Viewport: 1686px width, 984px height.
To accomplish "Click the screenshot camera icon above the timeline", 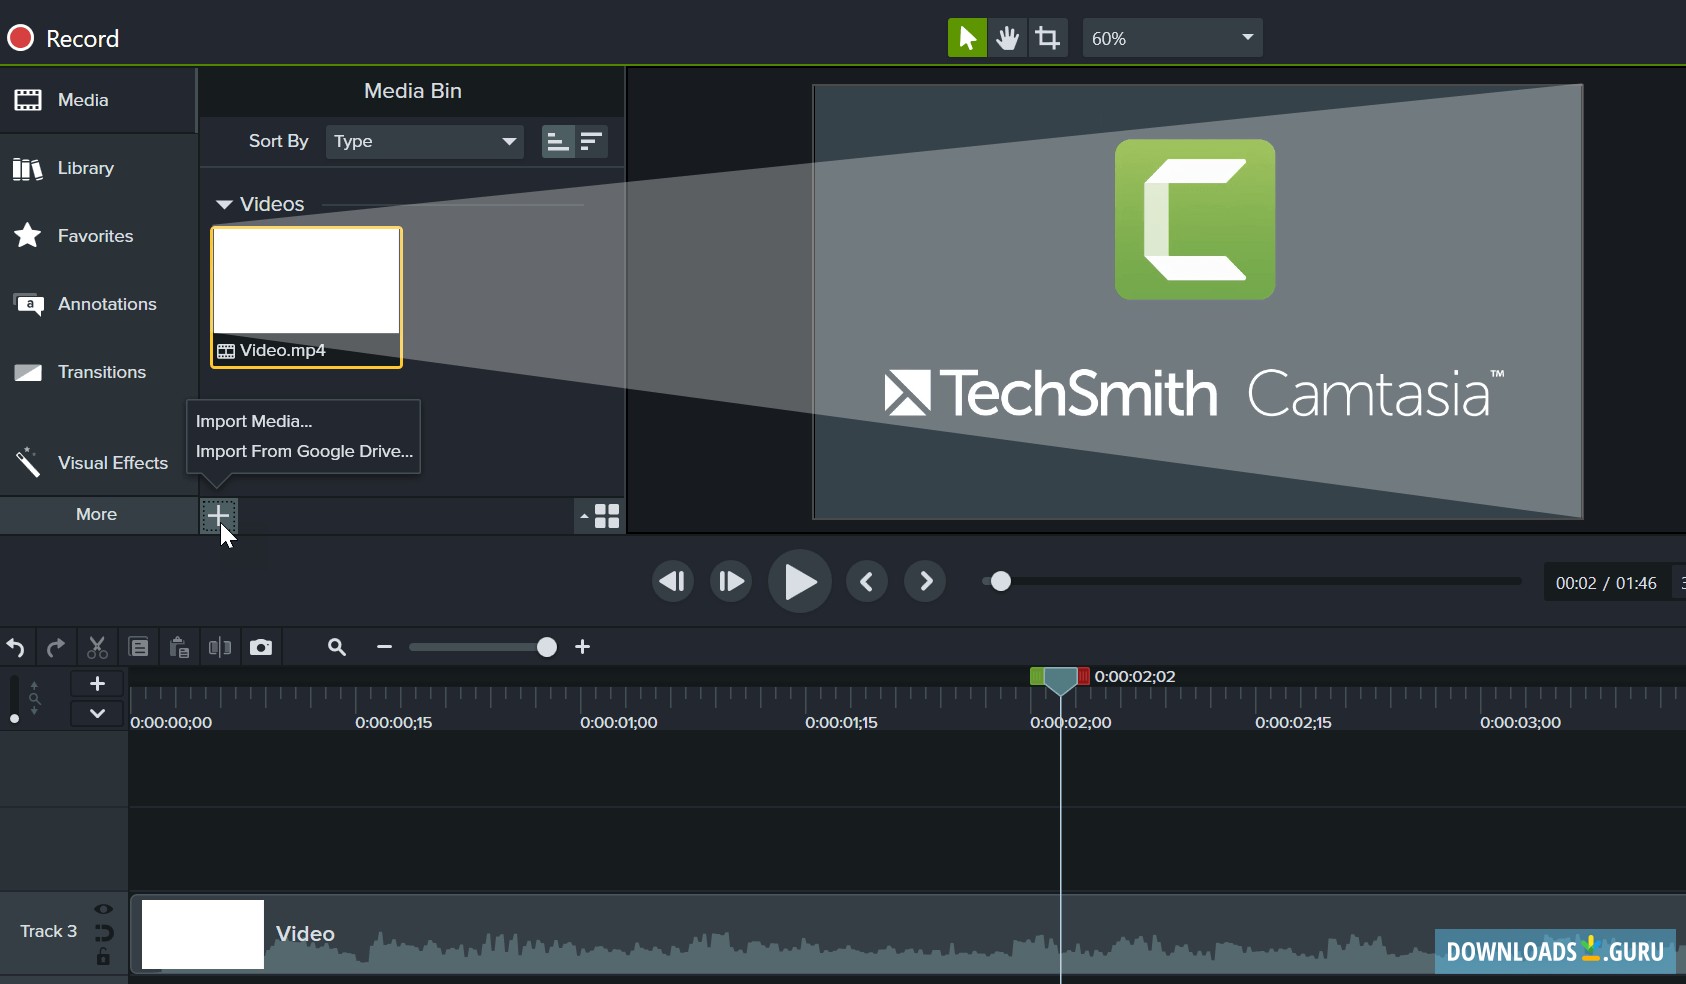I will (260, 647).
